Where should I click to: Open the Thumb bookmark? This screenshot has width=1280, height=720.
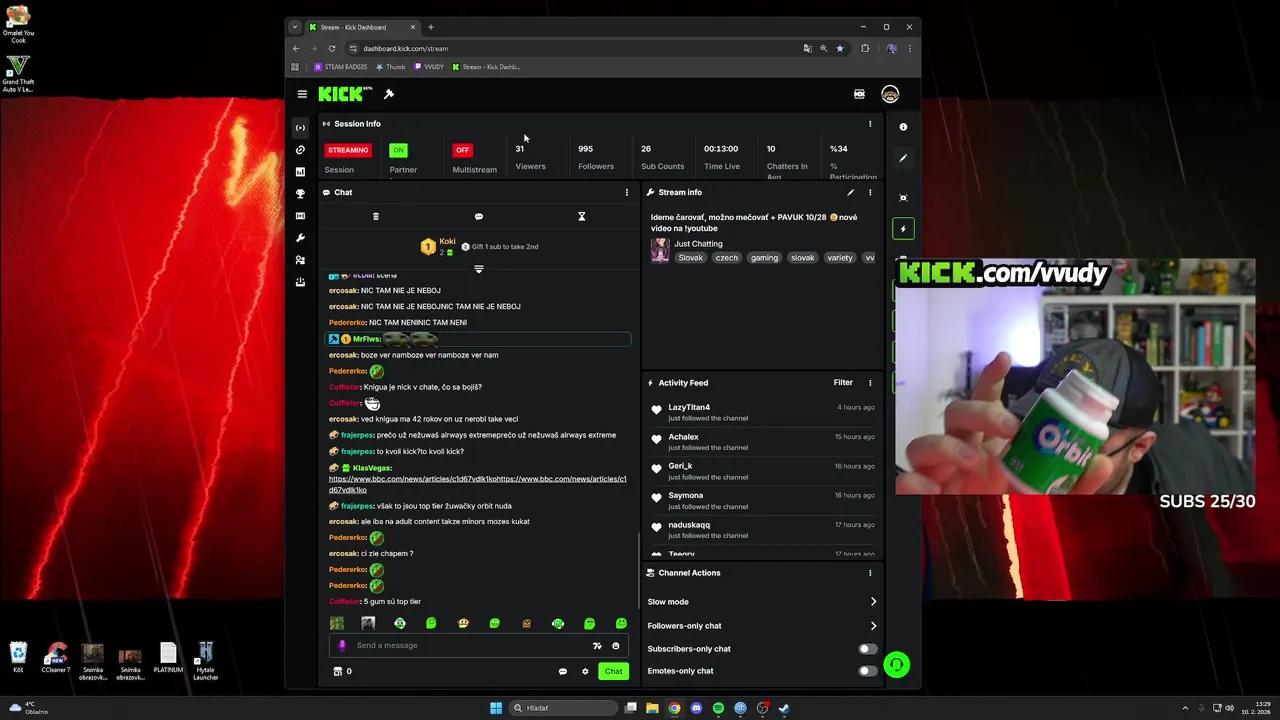[390, 67]
